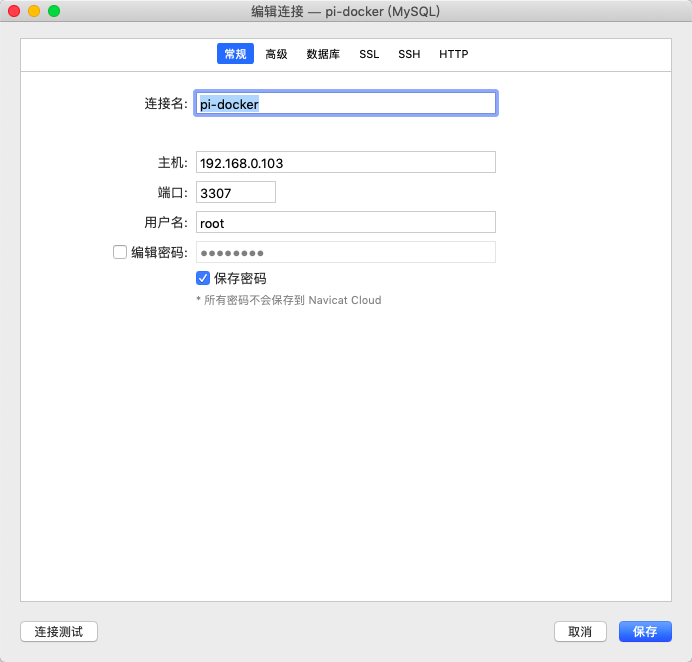Save the connection with 保存
This screenshot has height=662, width=692.
pos(645,631)
